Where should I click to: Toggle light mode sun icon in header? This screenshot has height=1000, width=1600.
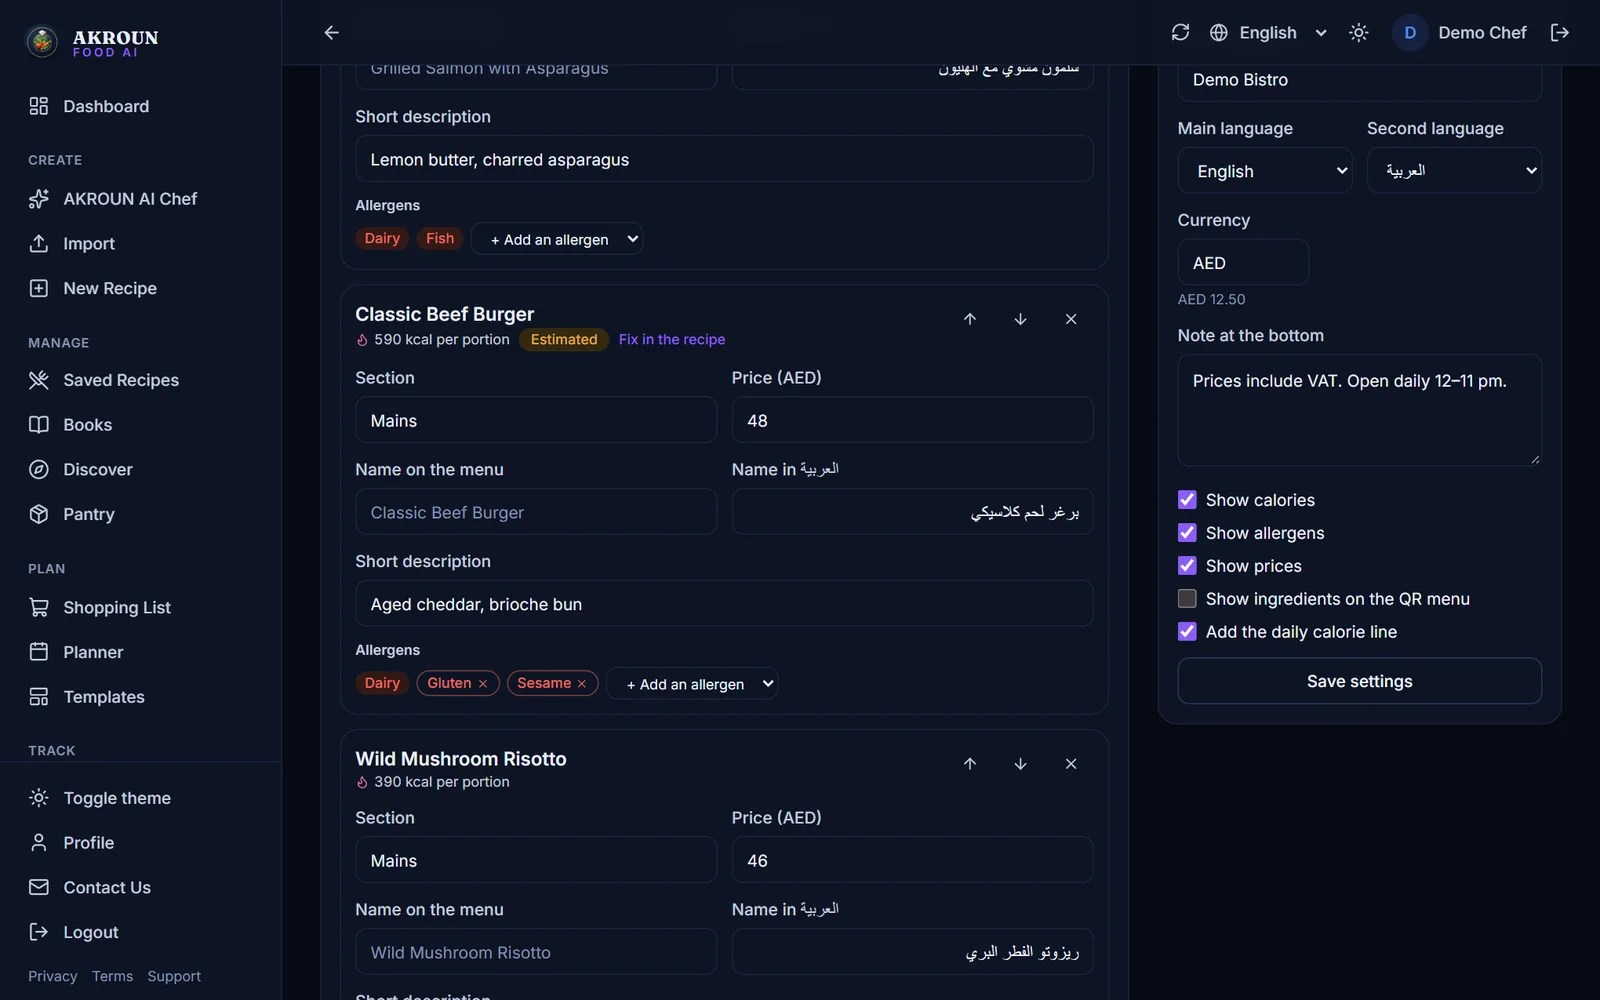click(x=1358, y=33)
